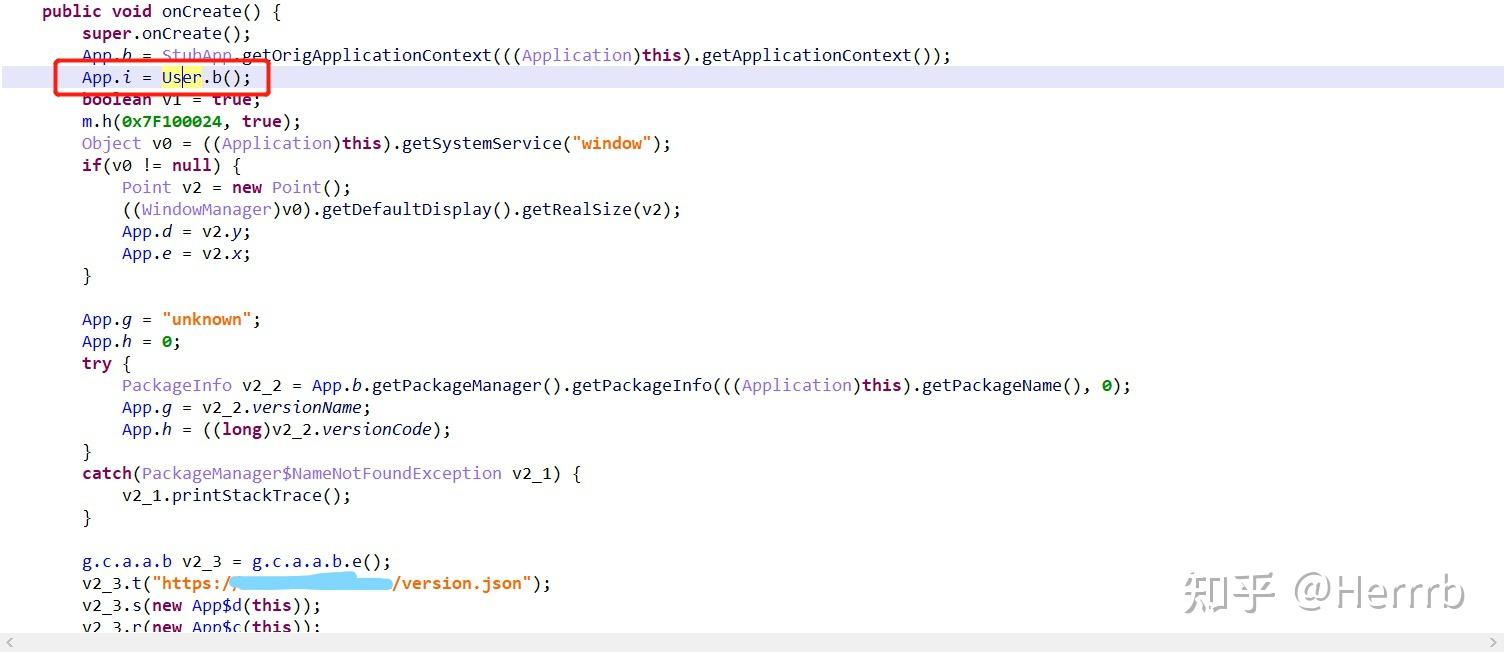This screenshot has width=1504, height=652.
Task: Click 'App.g = v2_2.versionName;' line
Action: [246, 408]
